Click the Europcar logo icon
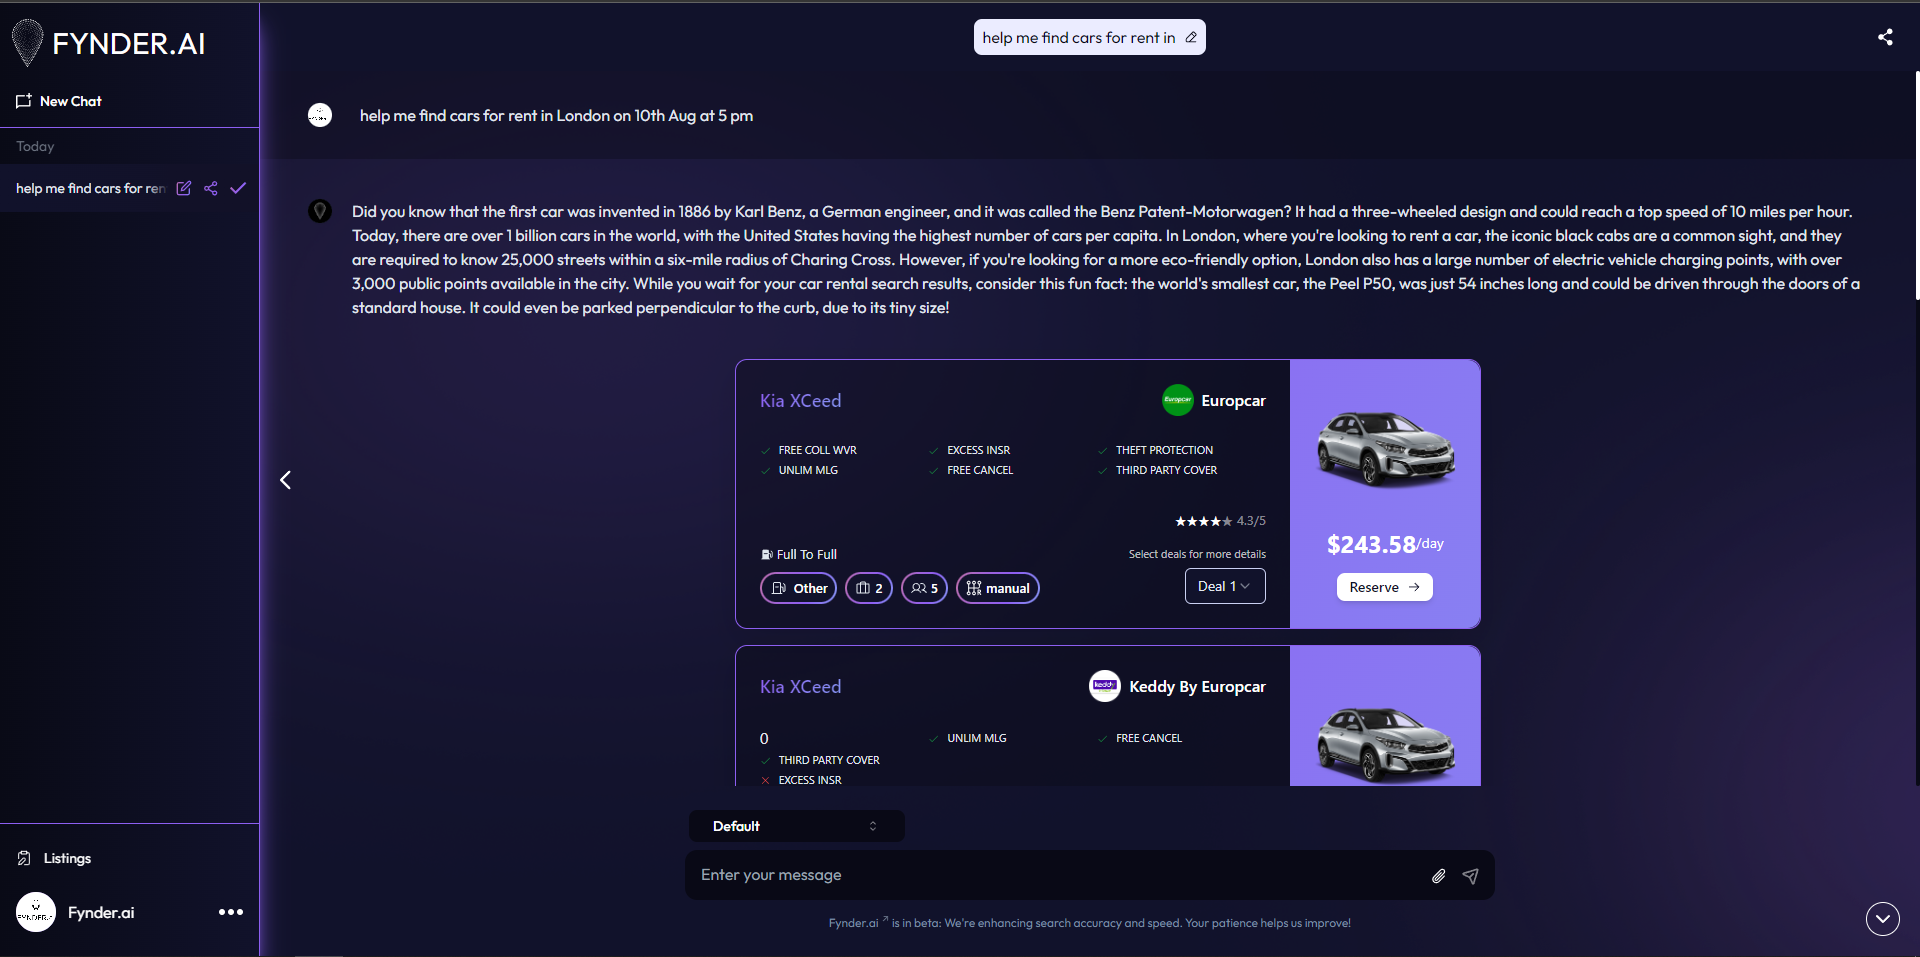 point(1178,400)
